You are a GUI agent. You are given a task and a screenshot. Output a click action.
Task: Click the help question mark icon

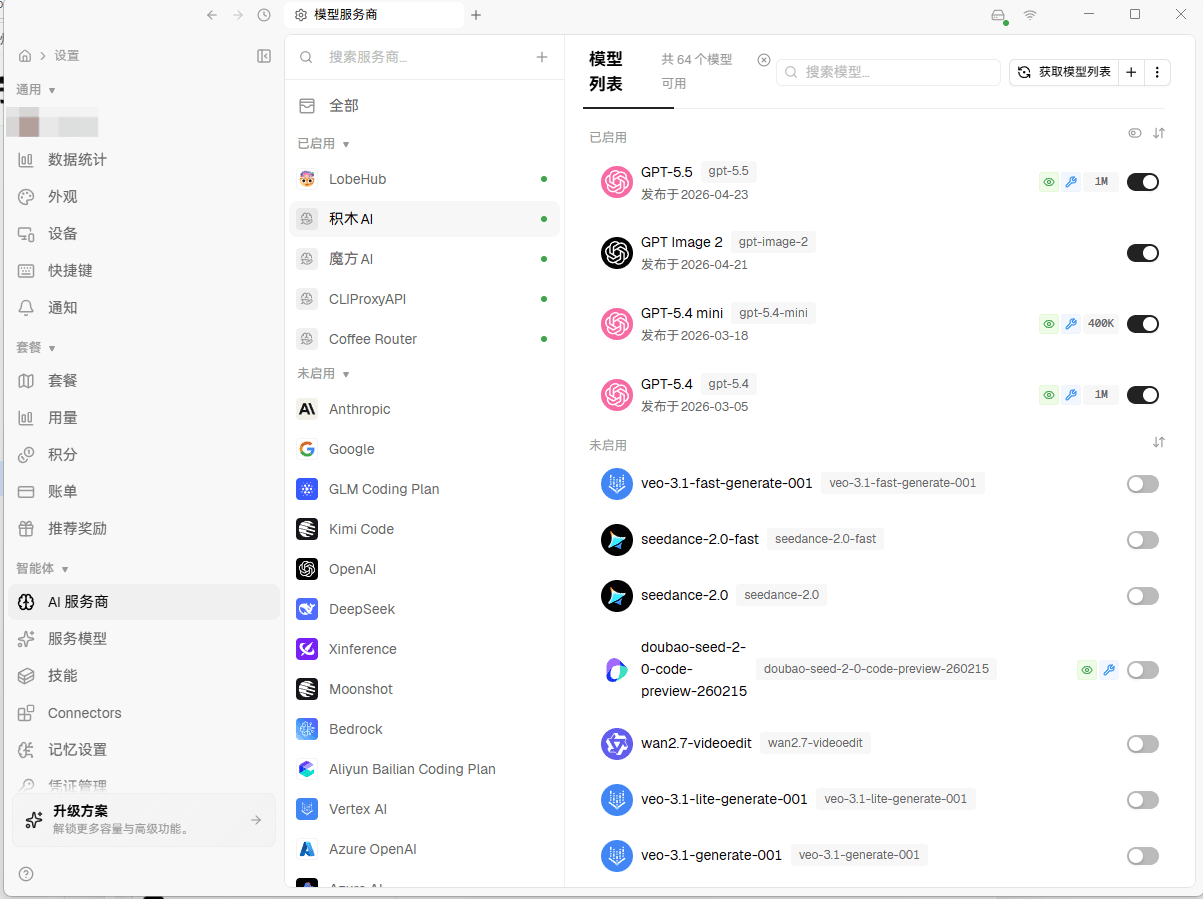tap(26, 874)
